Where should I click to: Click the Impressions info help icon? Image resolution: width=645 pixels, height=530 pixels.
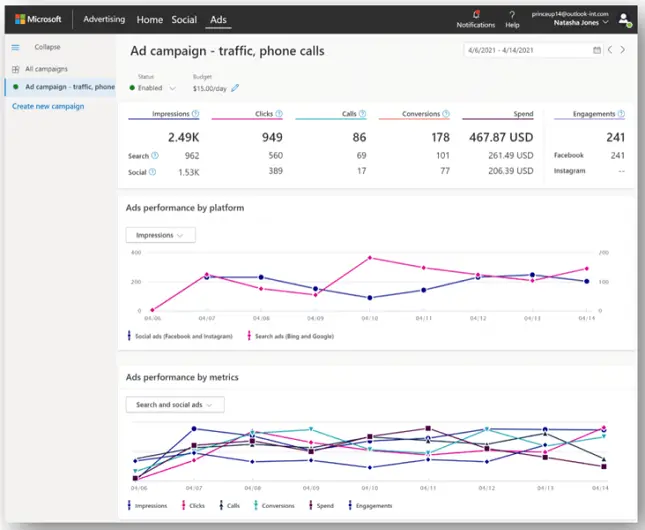point(195,114)
